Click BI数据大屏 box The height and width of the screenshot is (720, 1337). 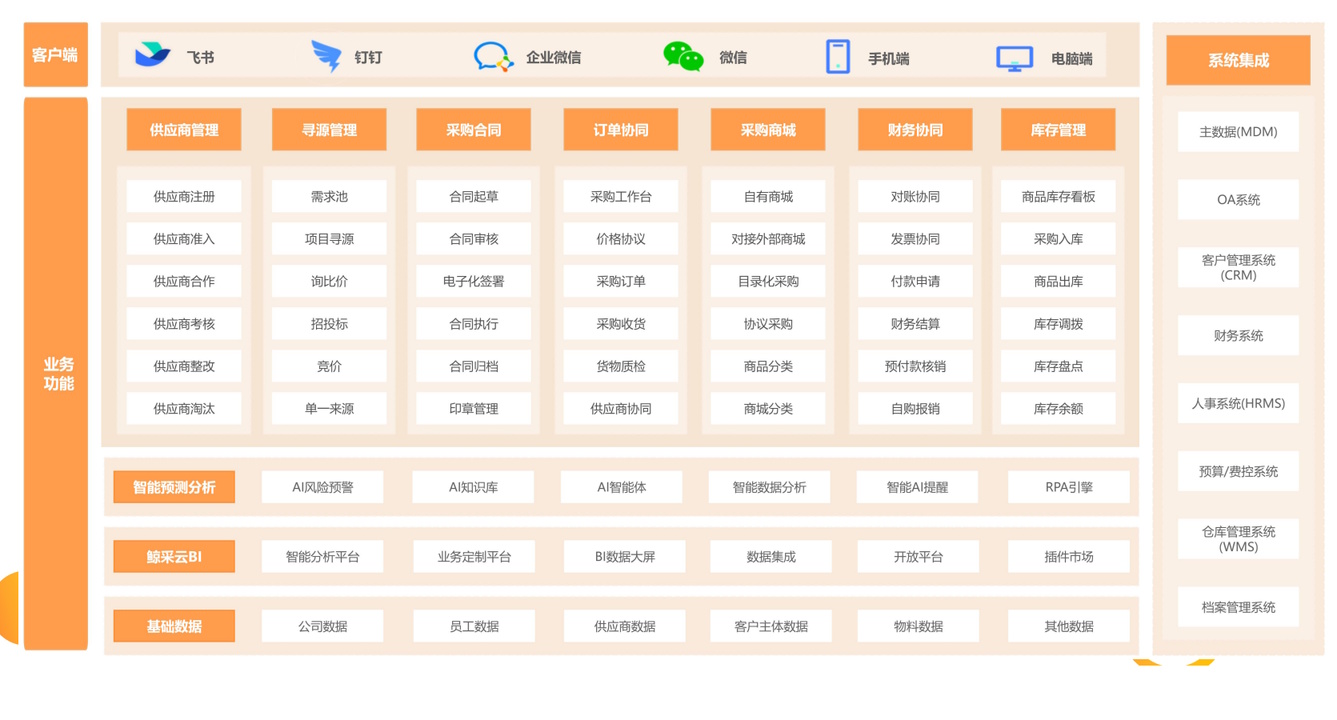(x=625, y=556)
